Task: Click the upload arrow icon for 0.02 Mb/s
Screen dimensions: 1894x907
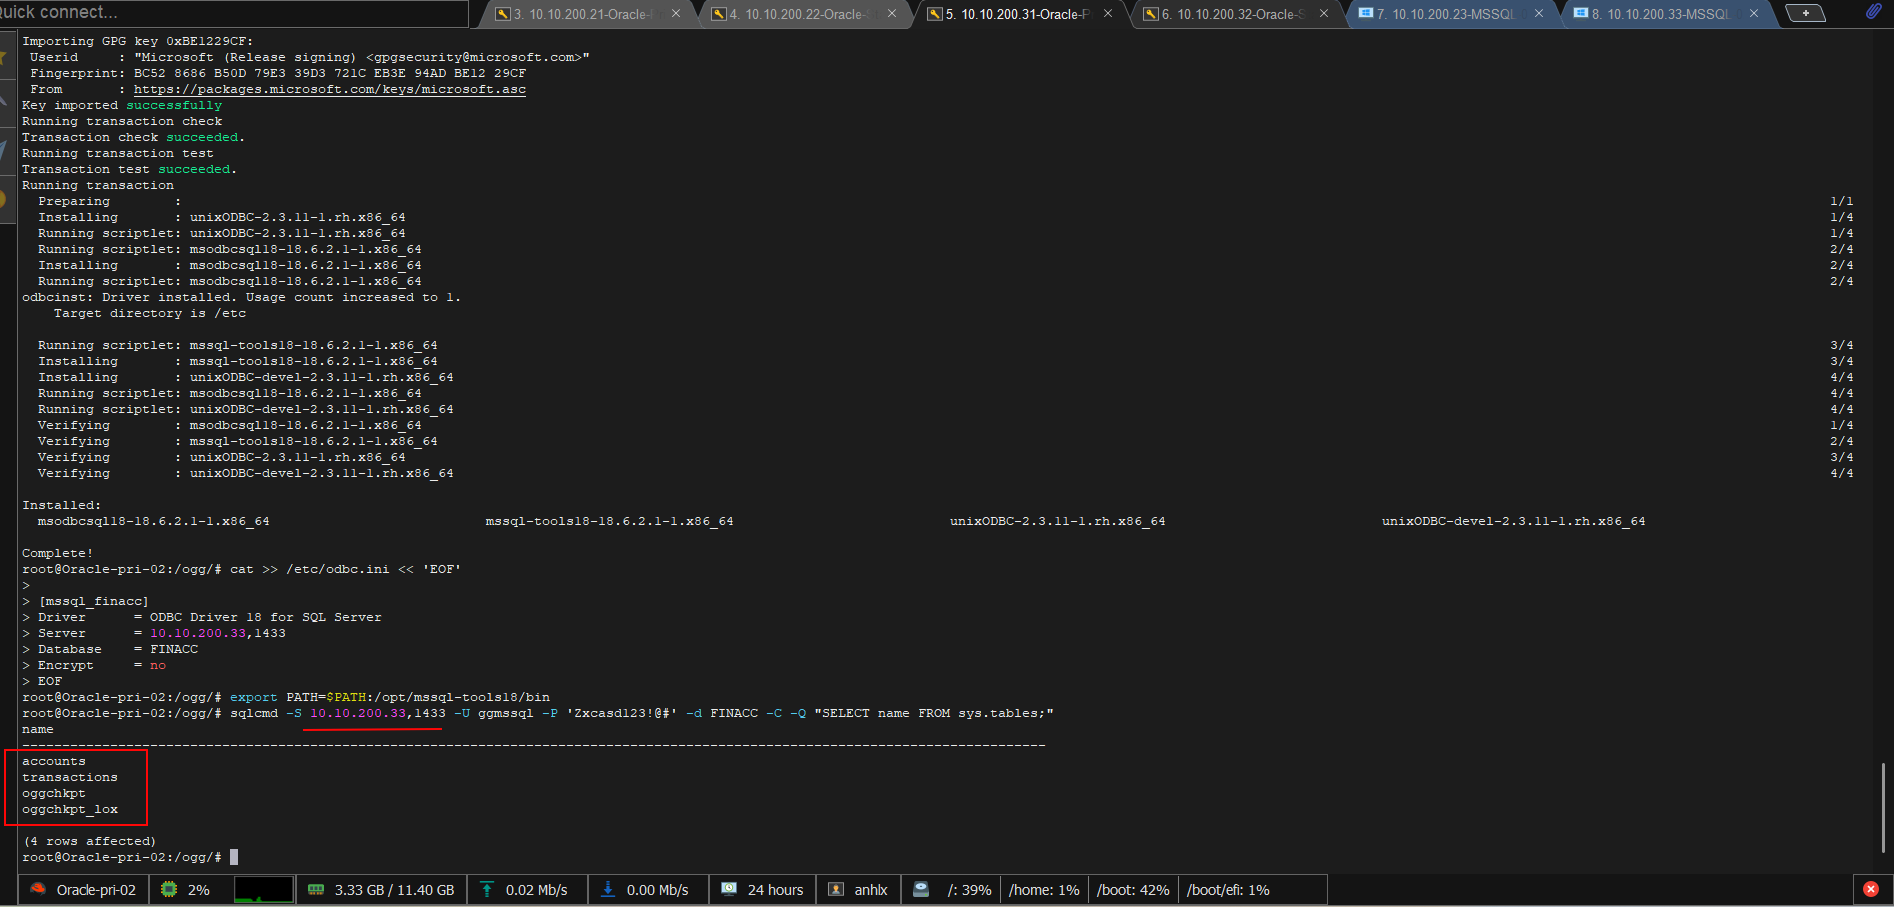Action: (x=487, y=889)
